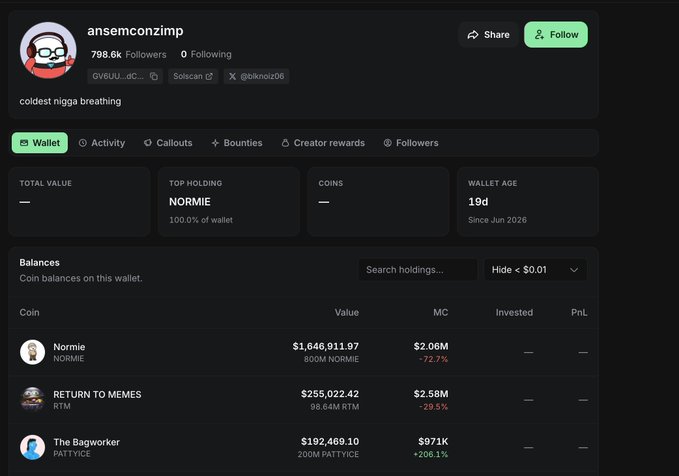Click RETURN TO MEMES market cap $2.58M
679x476 pixels.
[x=431, y=394]
